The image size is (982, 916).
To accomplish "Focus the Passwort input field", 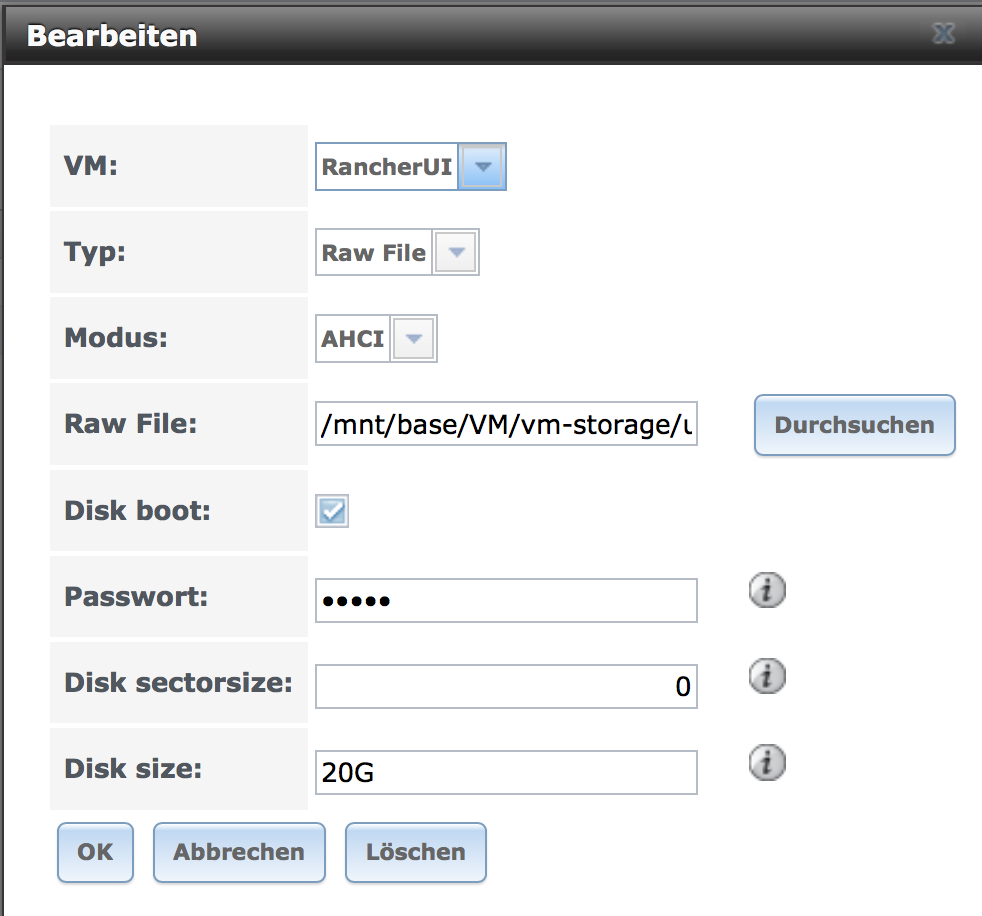I will click(x=506, y=600).
